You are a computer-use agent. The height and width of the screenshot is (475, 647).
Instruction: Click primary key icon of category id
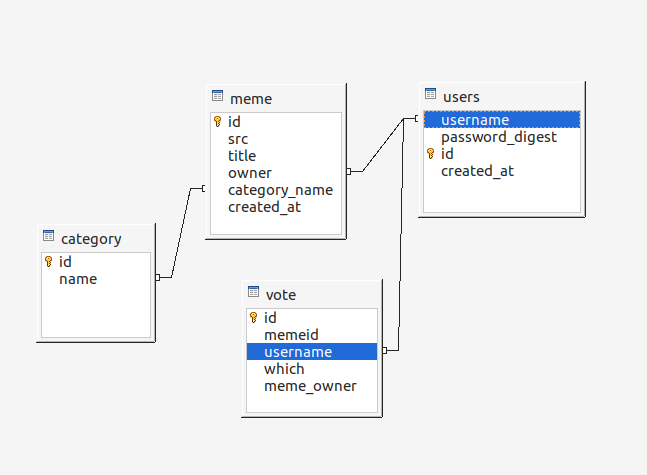pyautogui.click(x=48, y=262)
